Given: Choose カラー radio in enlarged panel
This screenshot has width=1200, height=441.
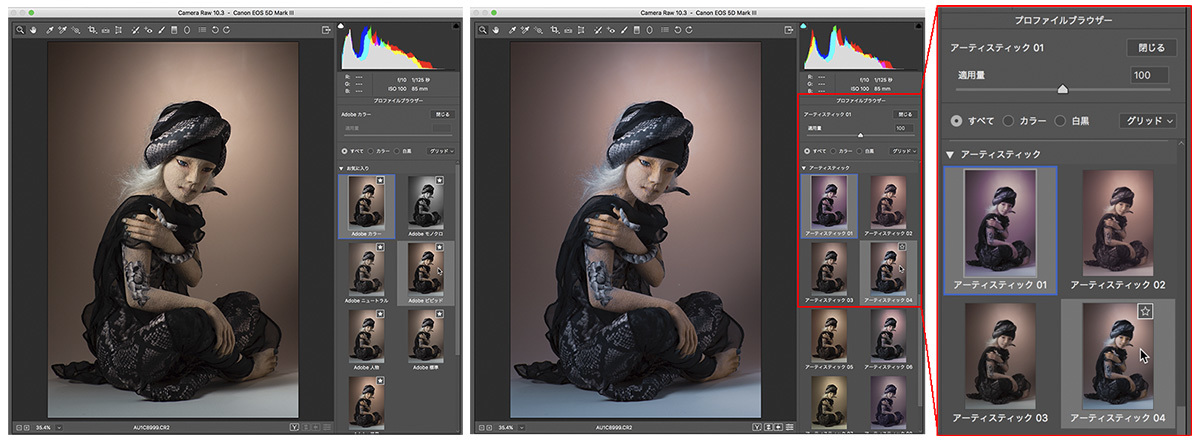Looking at the screenshot, I should point(1010,120).
